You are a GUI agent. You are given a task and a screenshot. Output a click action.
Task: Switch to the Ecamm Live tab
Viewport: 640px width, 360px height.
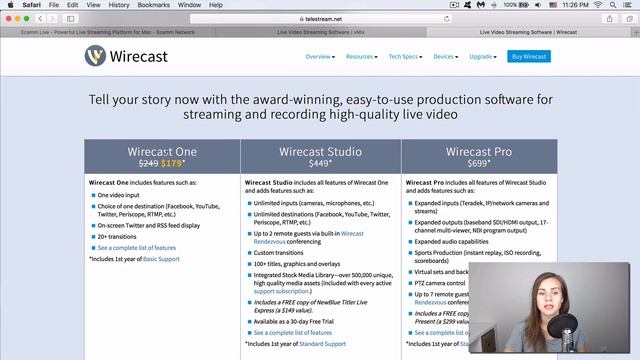pos(108,32)
